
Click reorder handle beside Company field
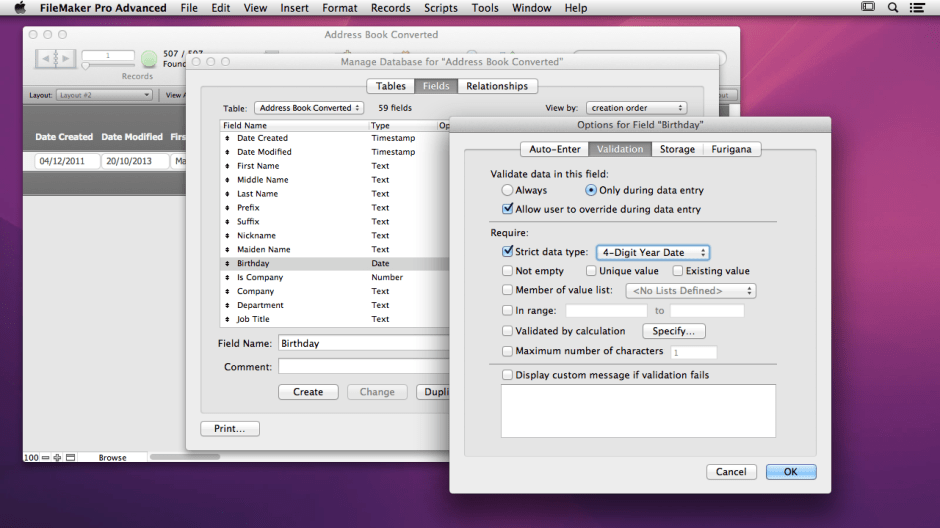(227, 291)
